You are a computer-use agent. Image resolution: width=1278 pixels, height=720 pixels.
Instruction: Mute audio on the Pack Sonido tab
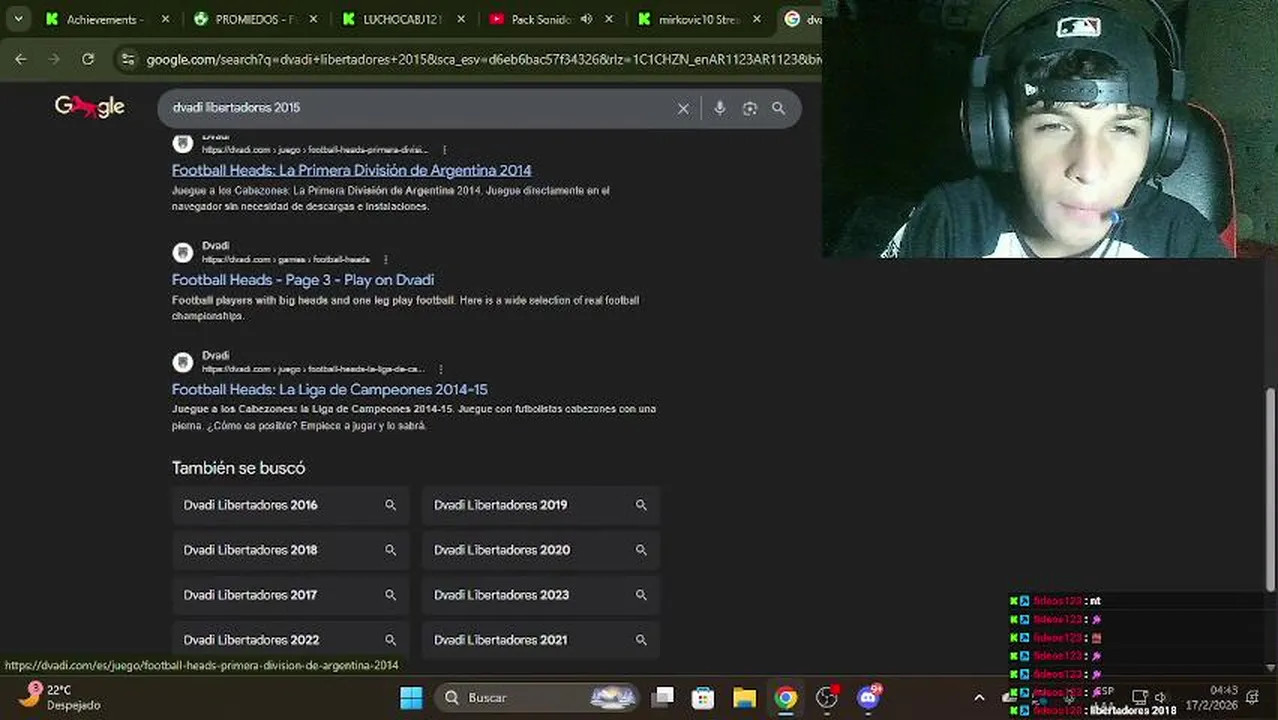click(586, 19)
